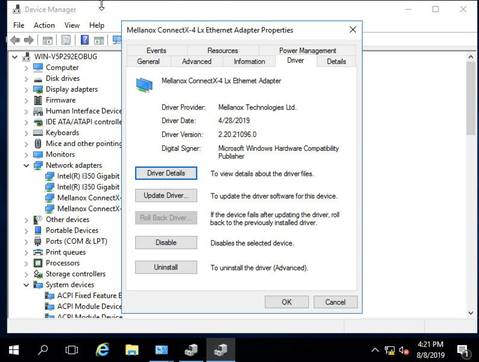
Task: Expand the Other devices node
Action: pyautogui.click(x=26, y=220)
